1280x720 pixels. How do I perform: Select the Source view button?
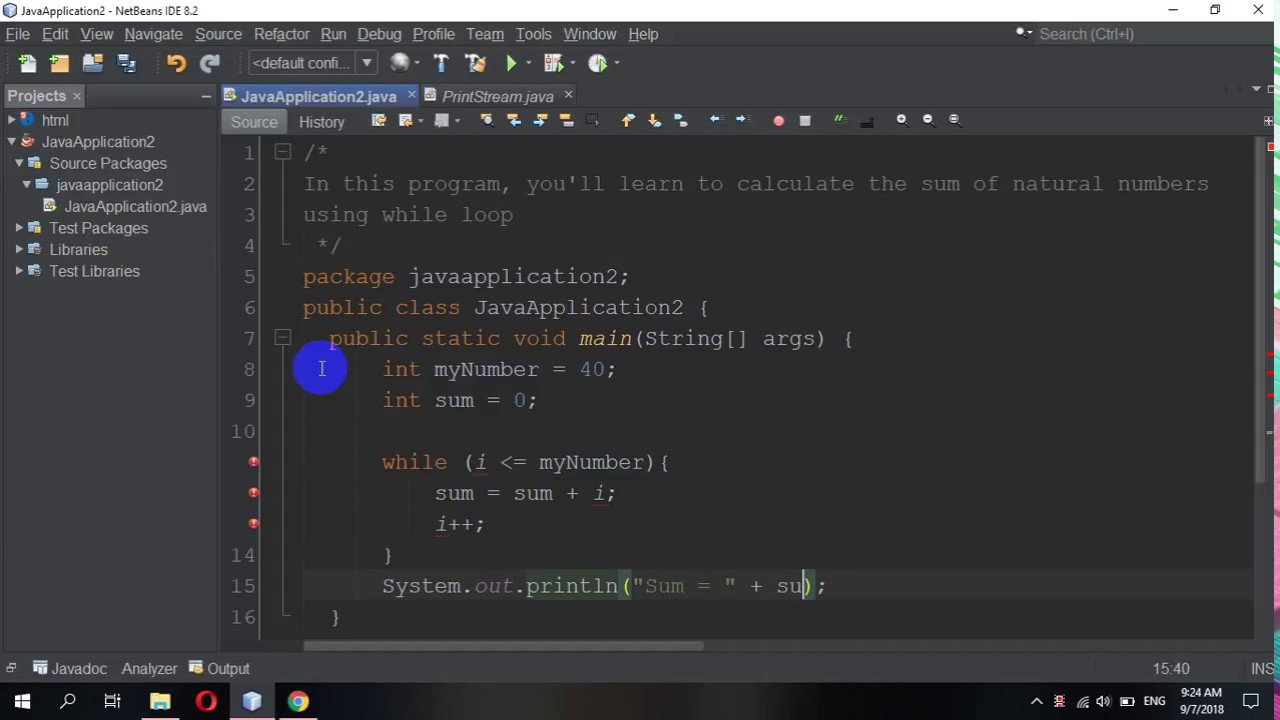pos(254,122)
